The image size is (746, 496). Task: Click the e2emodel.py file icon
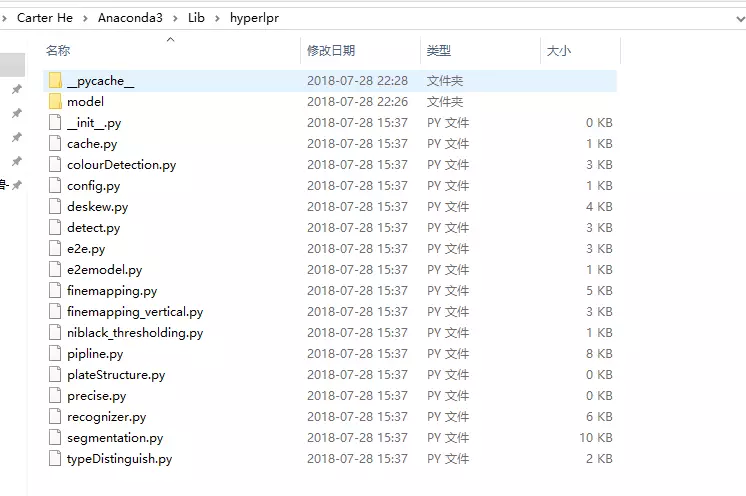coord(55,269)
